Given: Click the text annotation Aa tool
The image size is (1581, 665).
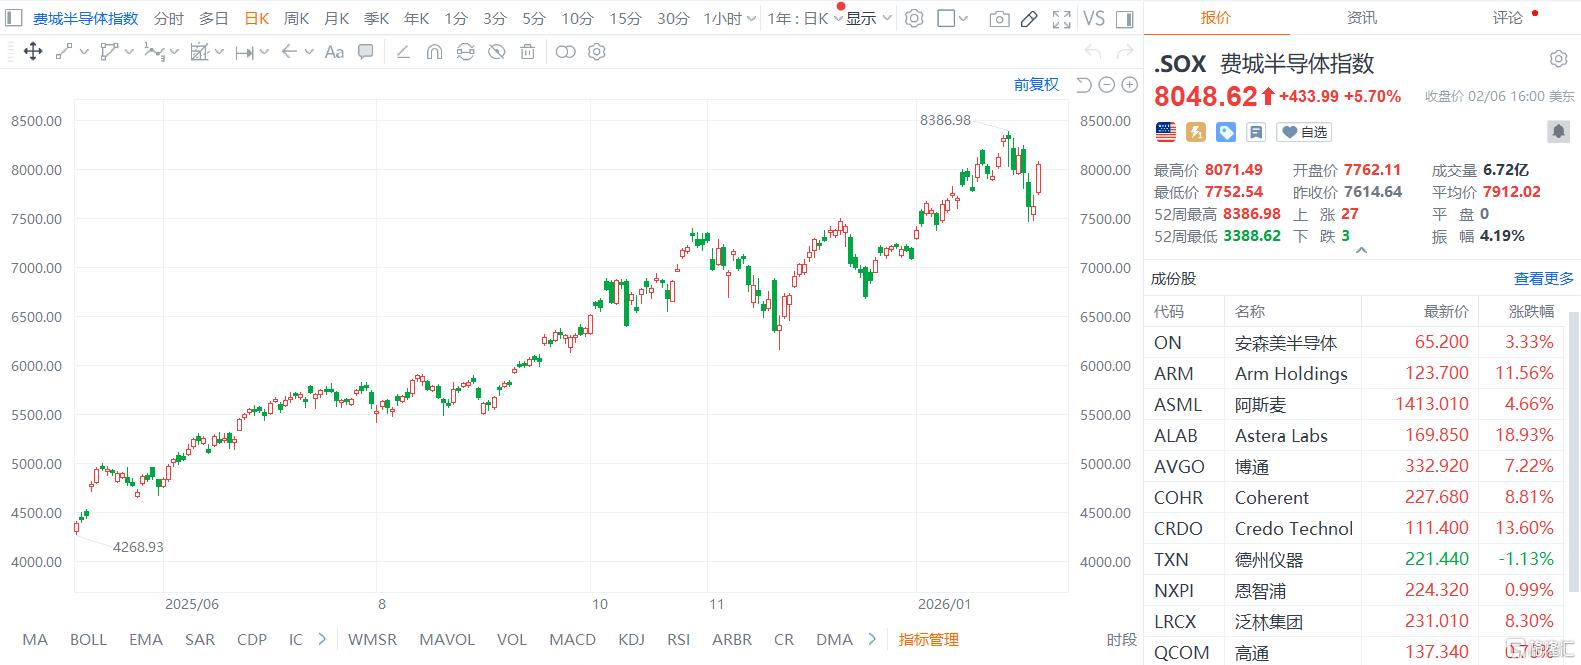Looking at the screenshot, I should [x=334, y=52].
